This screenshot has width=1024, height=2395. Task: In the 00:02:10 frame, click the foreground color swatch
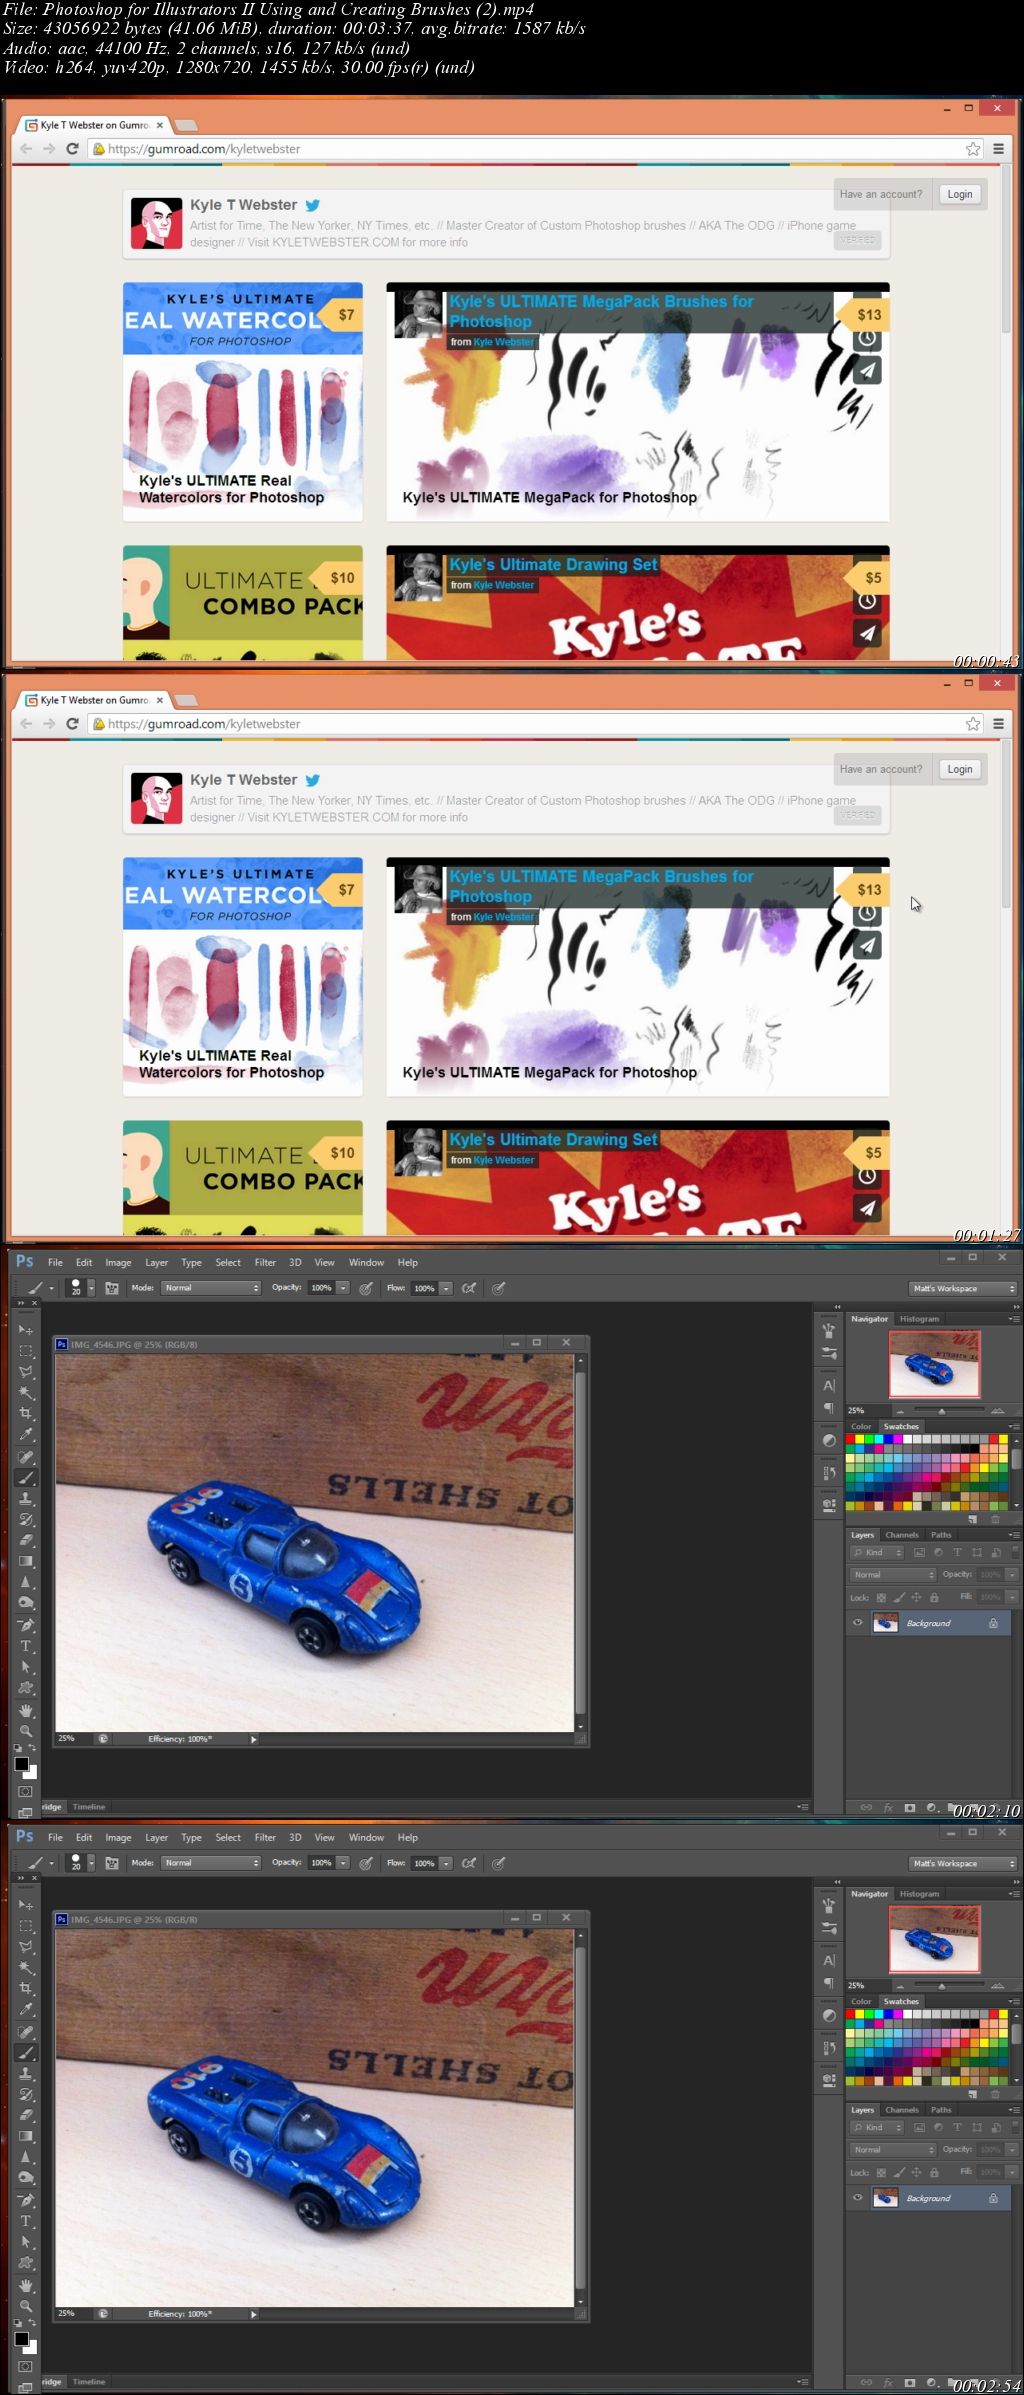coord(21,1763)
